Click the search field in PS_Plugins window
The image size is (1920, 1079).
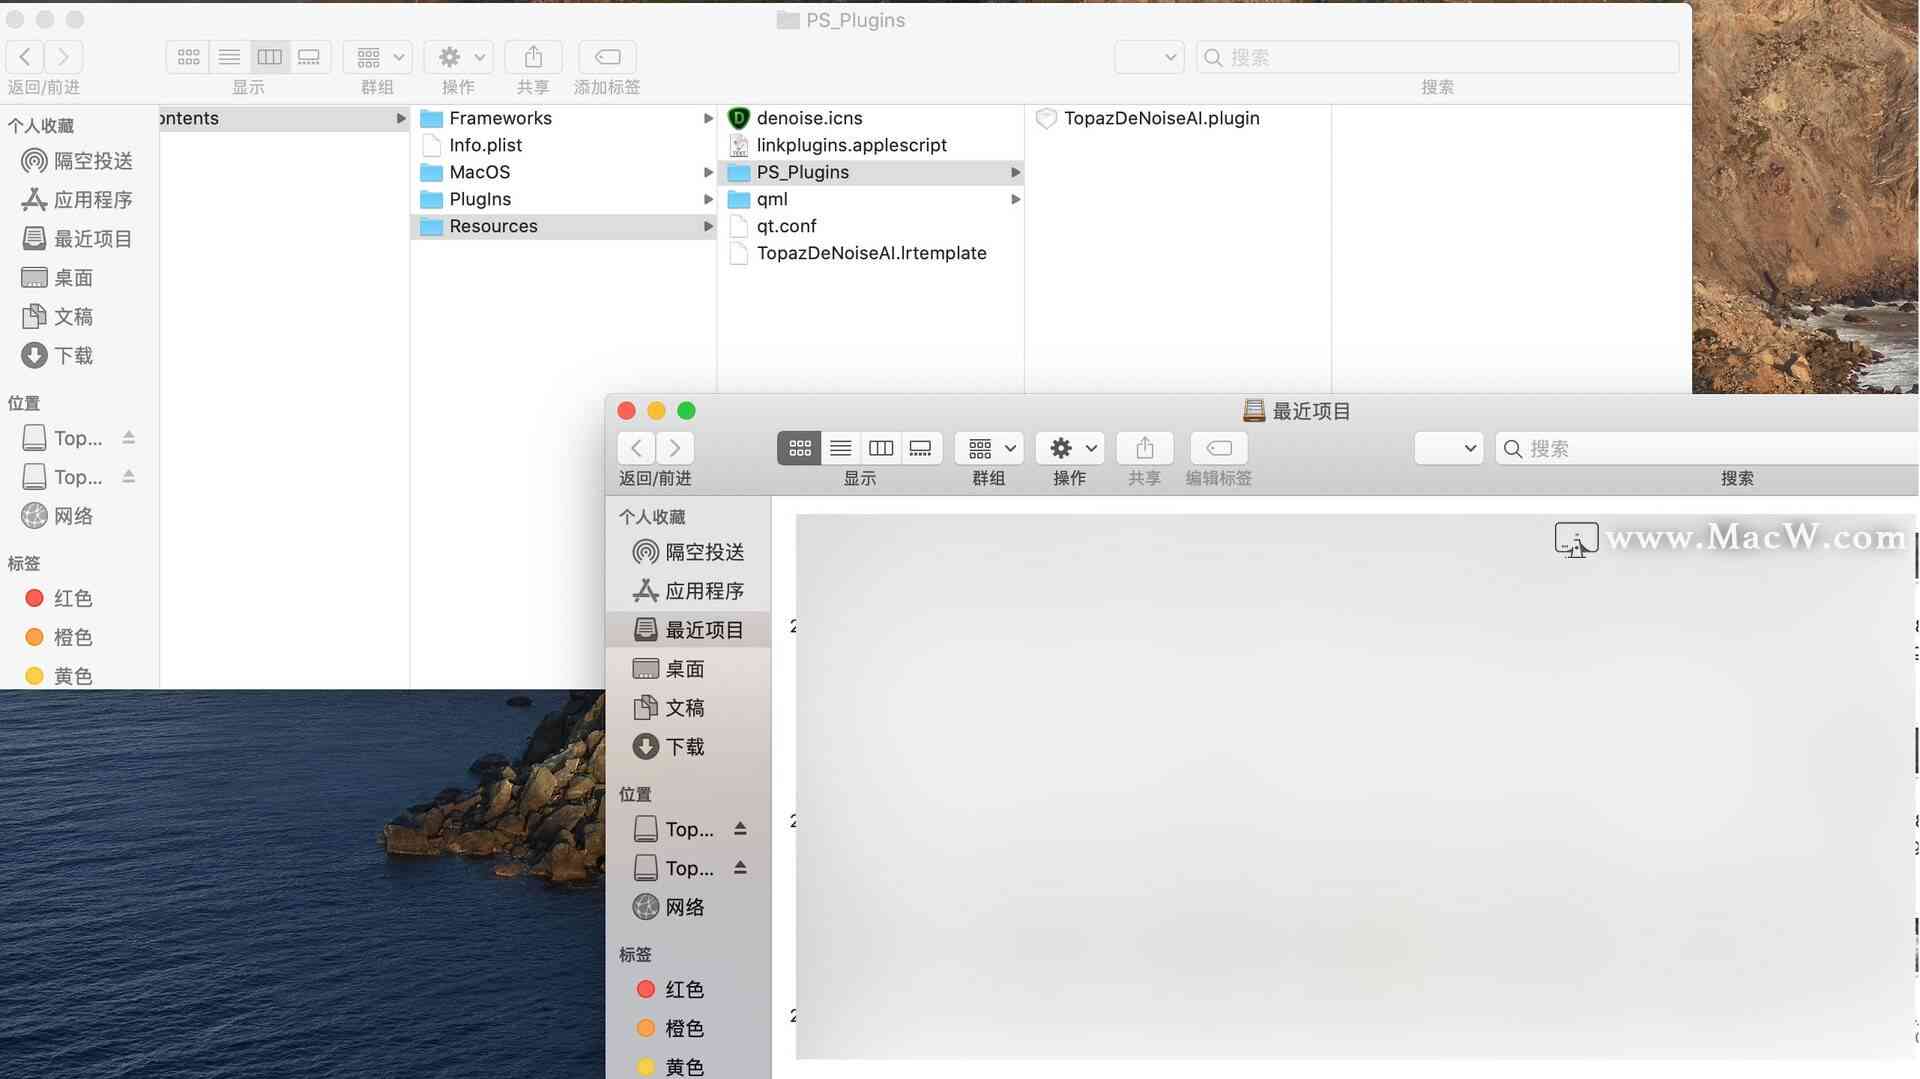(1437, 57)
